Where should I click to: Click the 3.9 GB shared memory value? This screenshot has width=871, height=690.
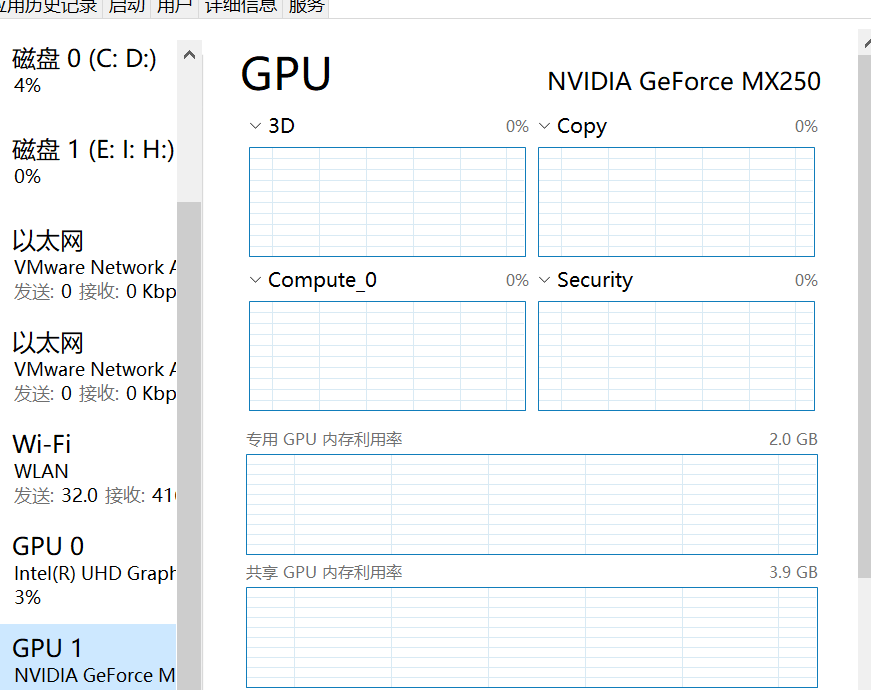[793, 572]
